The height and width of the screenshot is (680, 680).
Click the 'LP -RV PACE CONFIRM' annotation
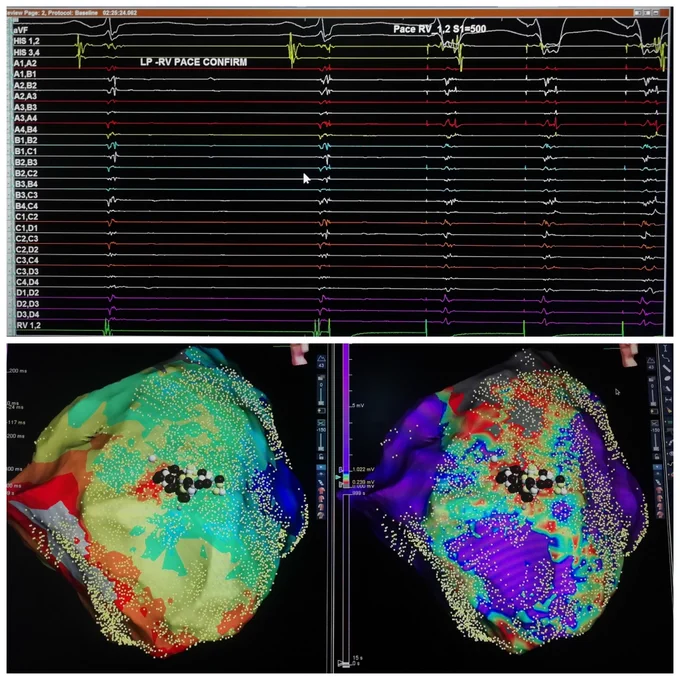193,62
